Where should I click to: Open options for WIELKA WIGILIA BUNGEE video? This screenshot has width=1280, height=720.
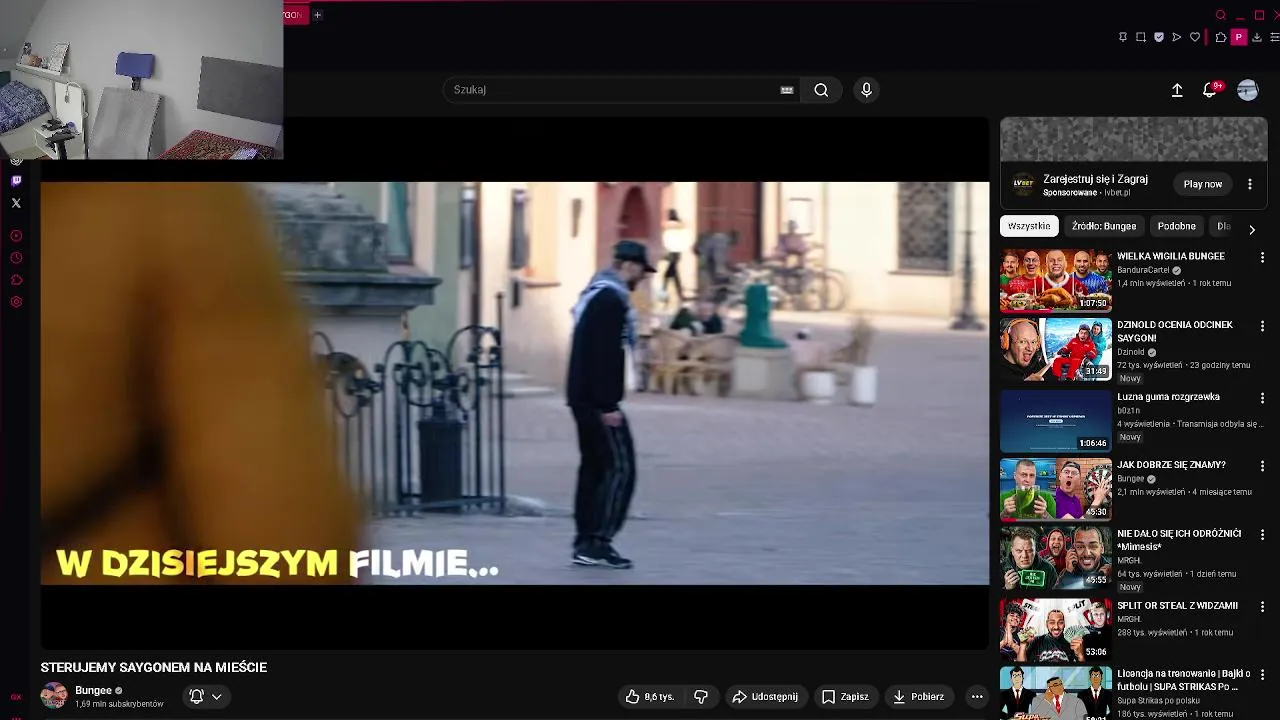click(1262, 257)
